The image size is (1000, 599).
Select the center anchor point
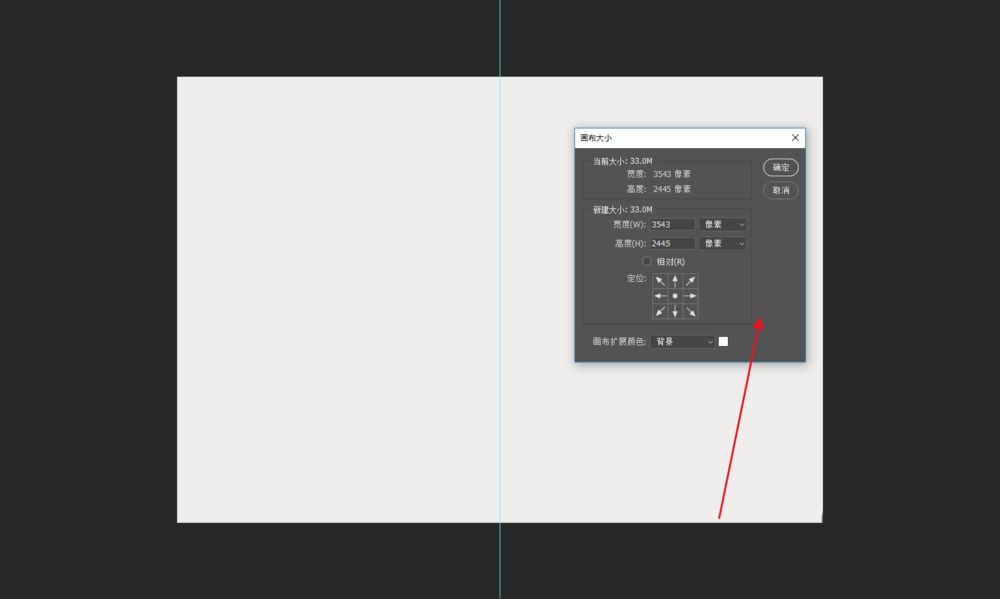[x=675, y=296]
